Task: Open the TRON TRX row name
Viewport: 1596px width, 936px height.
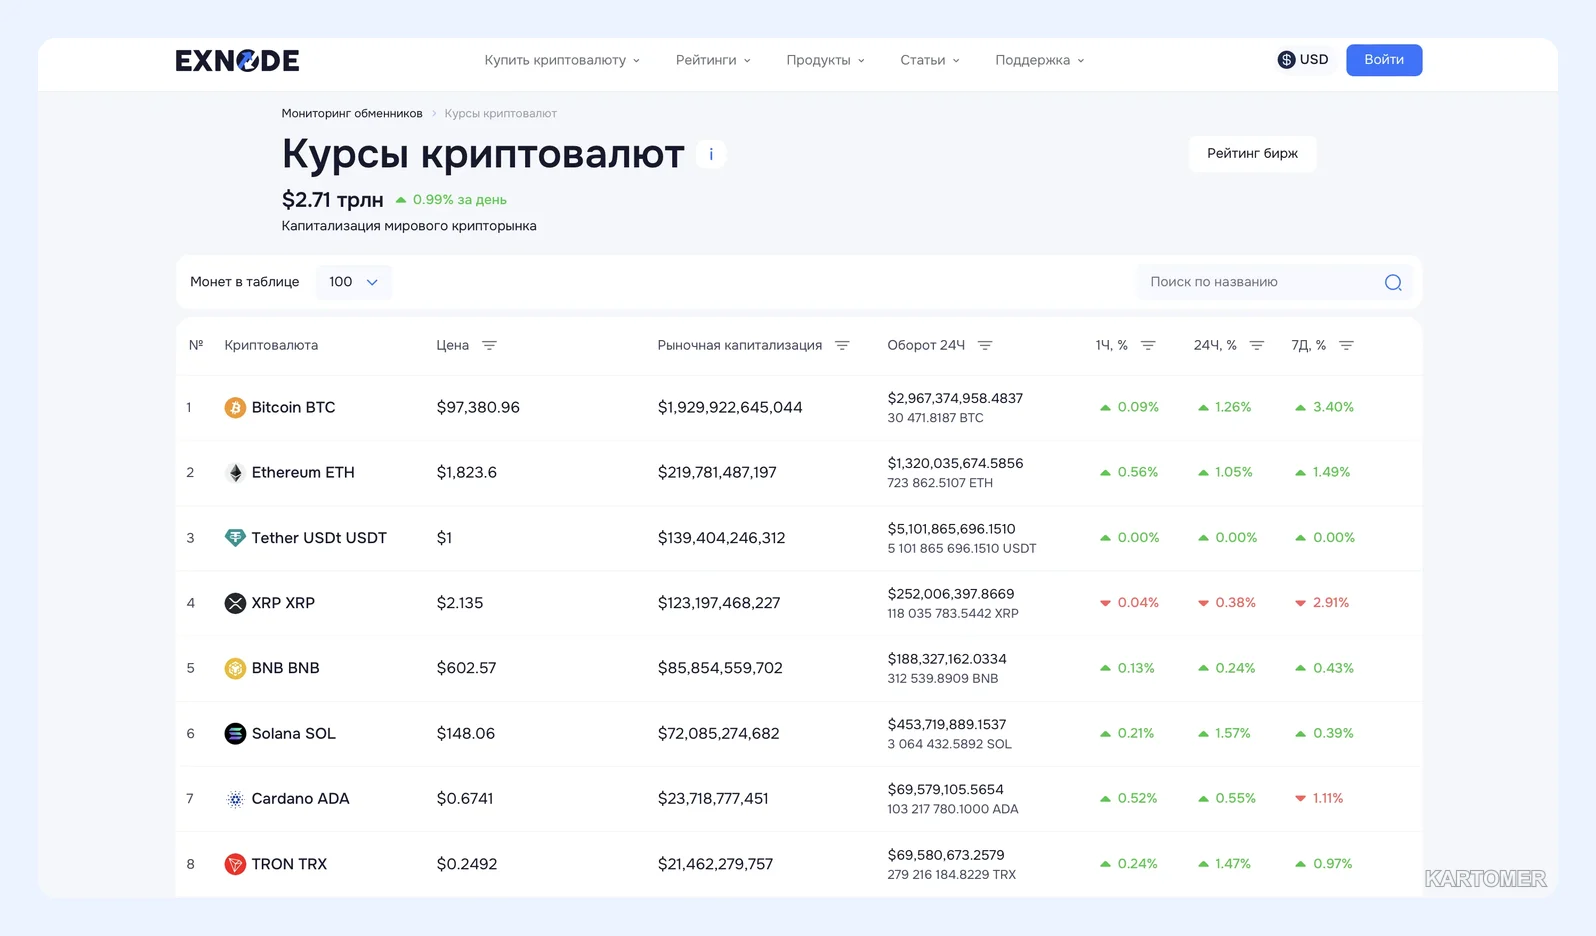Action: pos(289,864)
